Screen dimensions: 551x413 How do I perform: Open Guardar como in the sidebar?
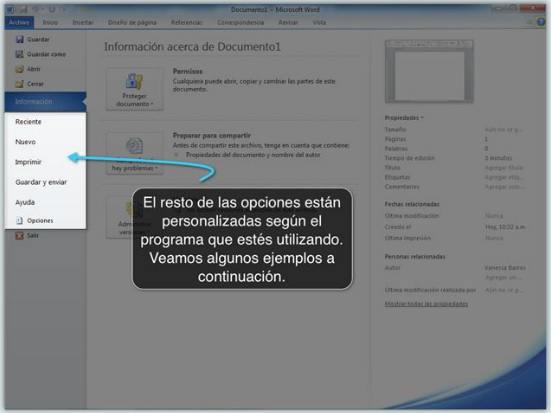40,54
